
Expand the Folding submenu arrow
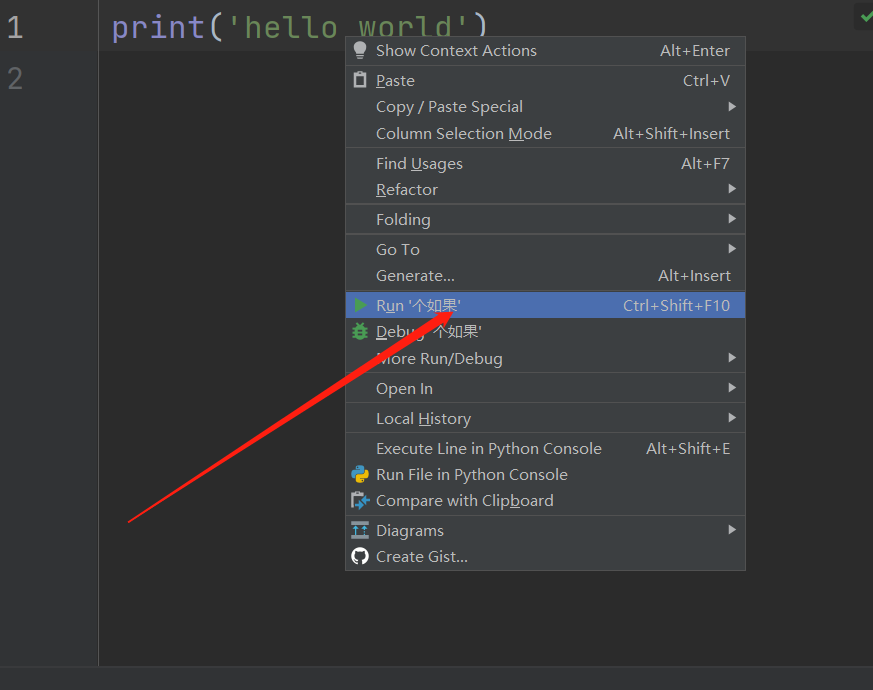(x=732, y=219)
